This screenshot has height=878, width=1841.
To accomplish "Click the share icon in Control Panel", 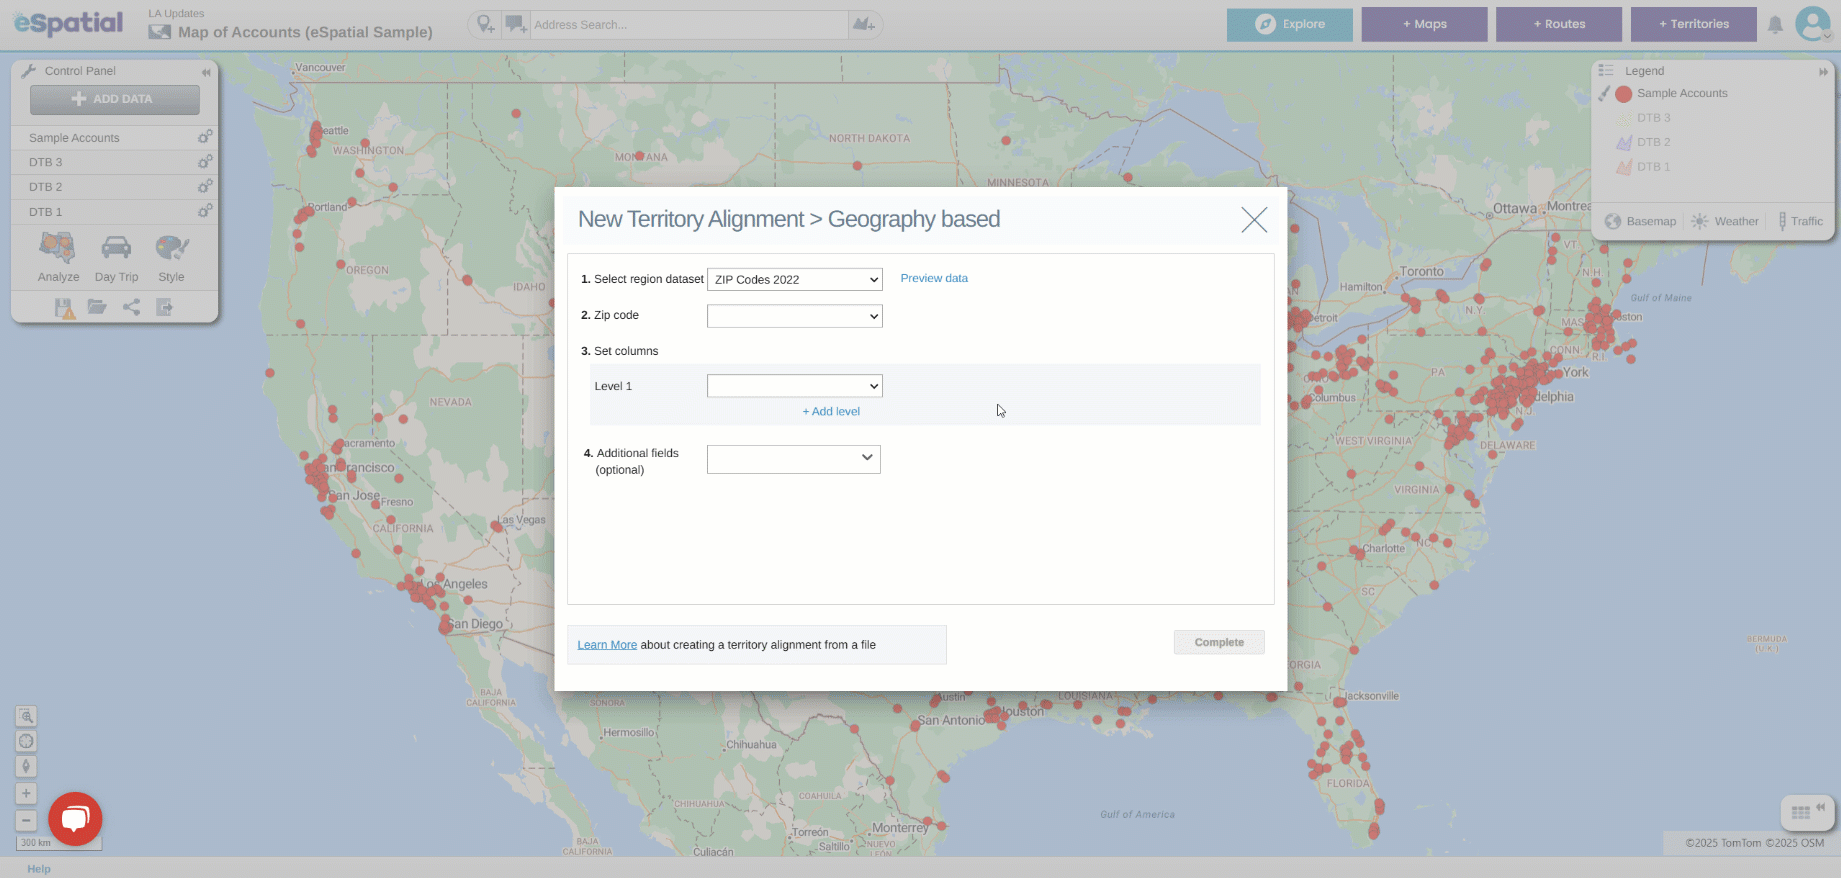I will tap(131, 307).
